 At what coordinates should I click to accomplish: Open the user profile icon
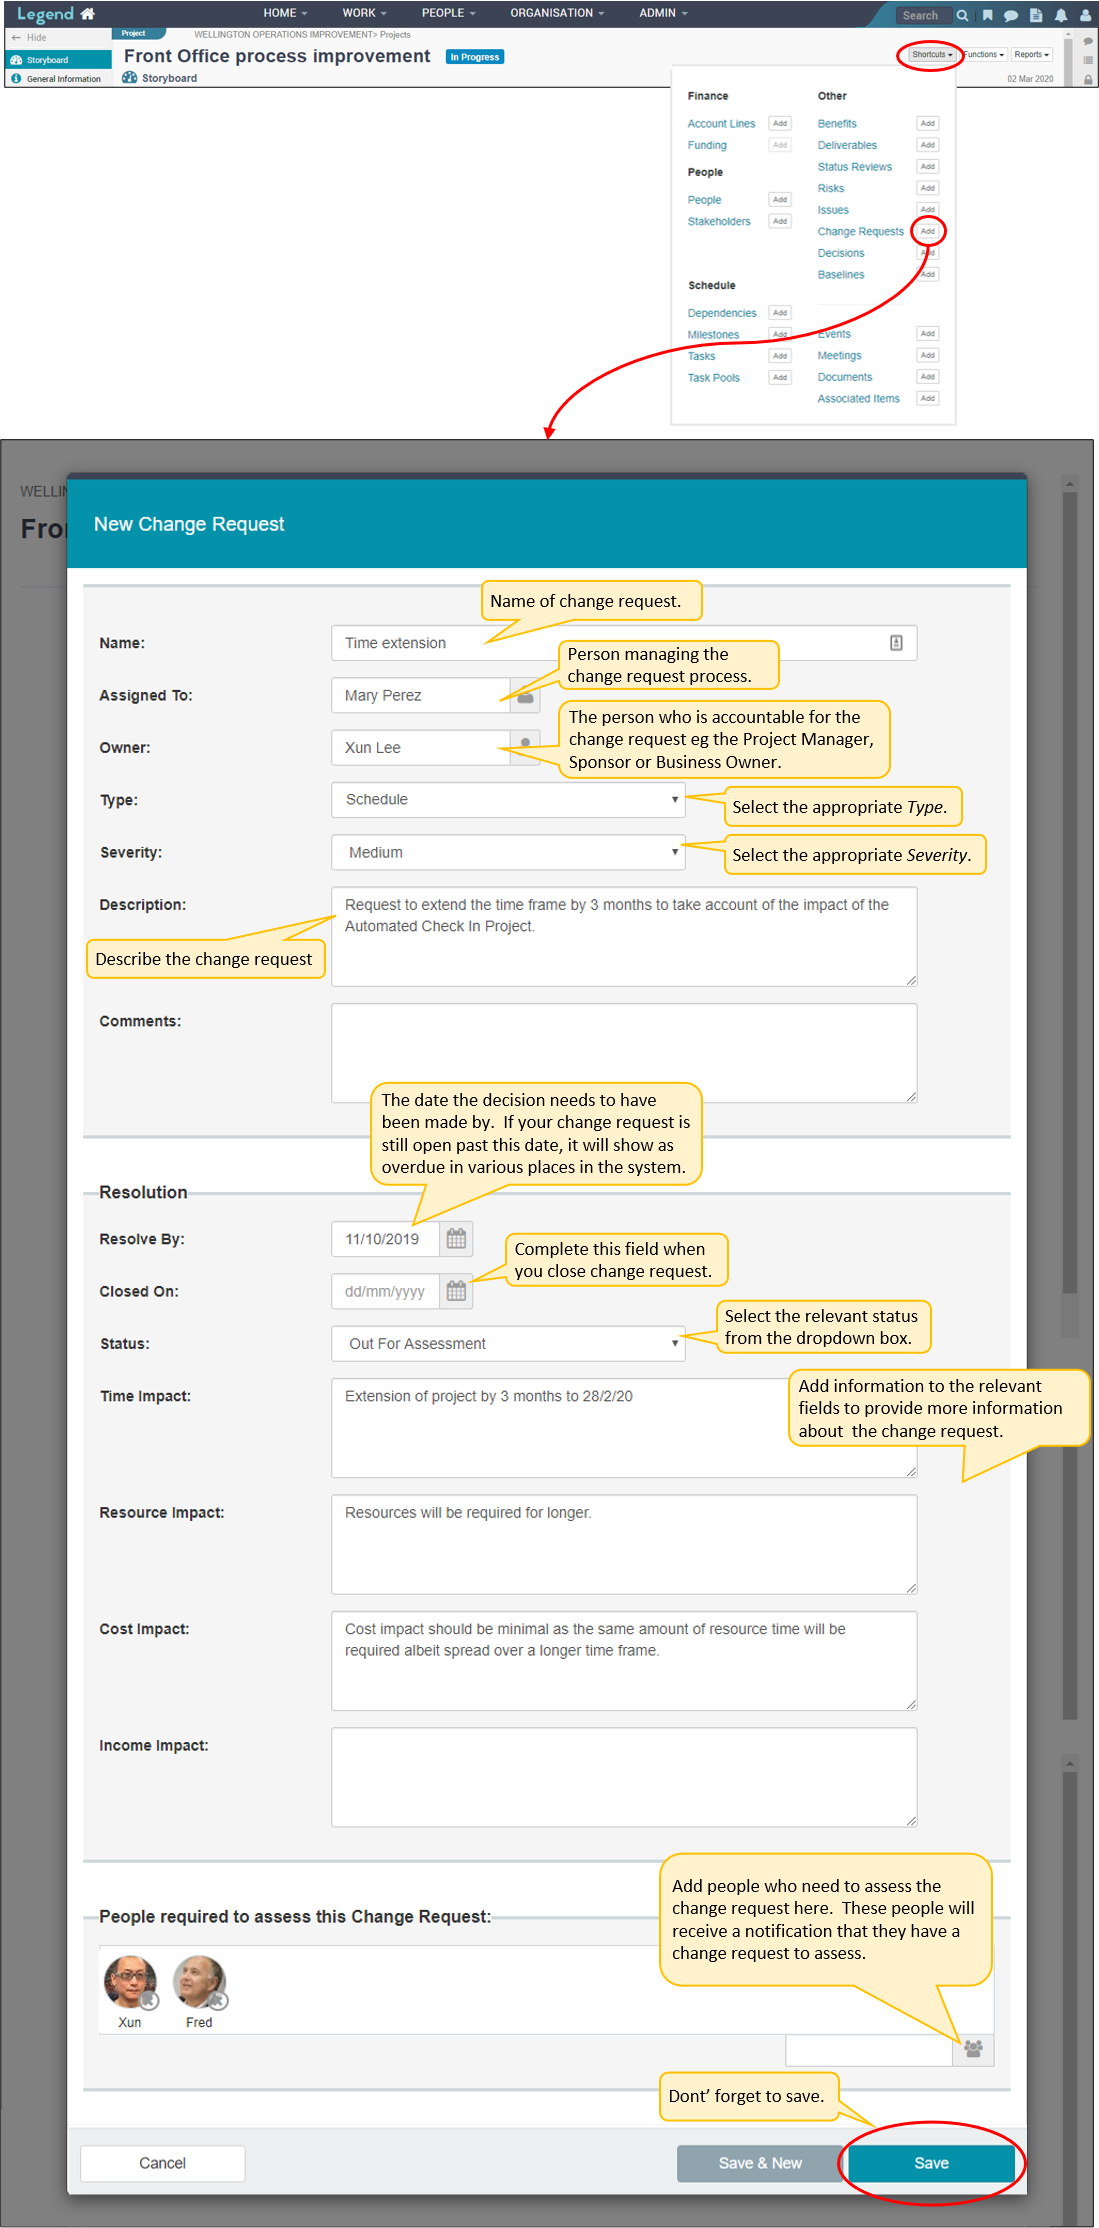tap(1086, 15)
